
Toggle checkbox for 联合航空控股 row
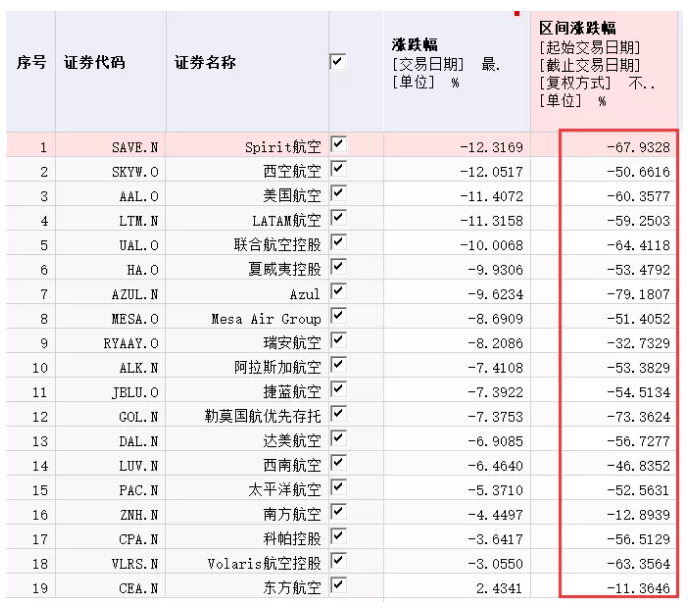click(337, 242)
